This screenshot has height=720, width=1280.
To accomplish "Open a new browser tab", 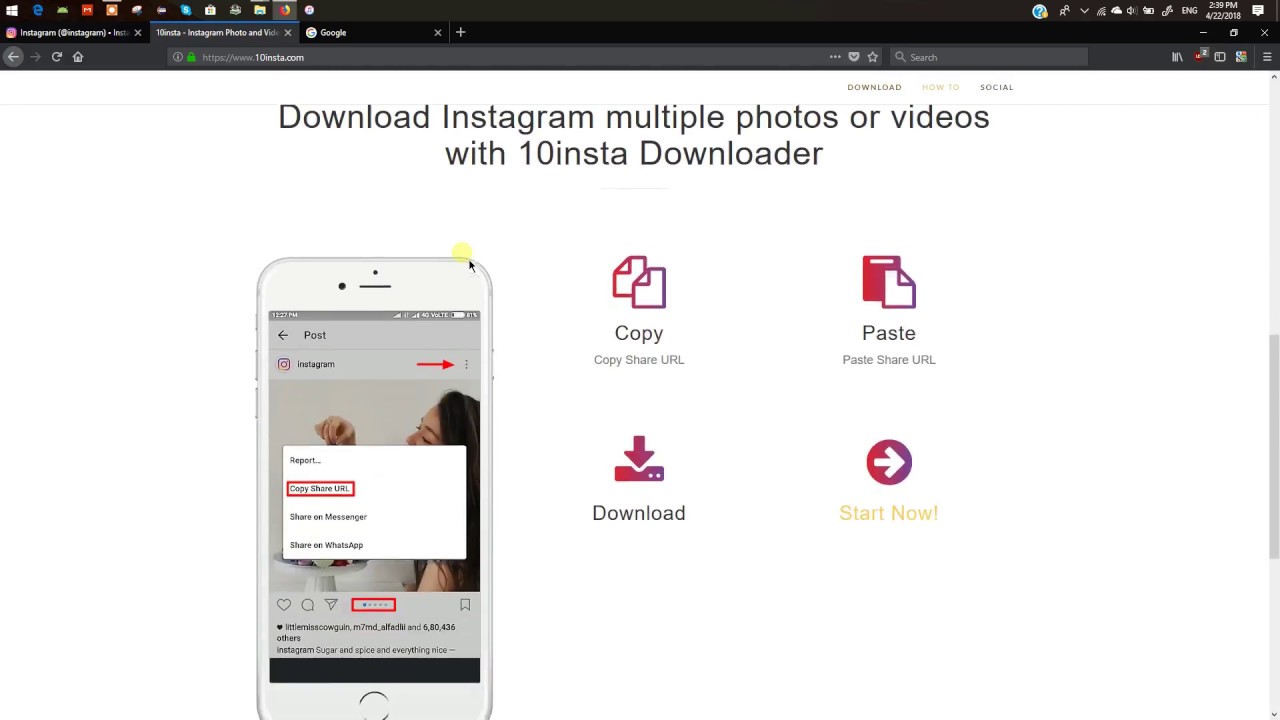I will pos(460,32).
